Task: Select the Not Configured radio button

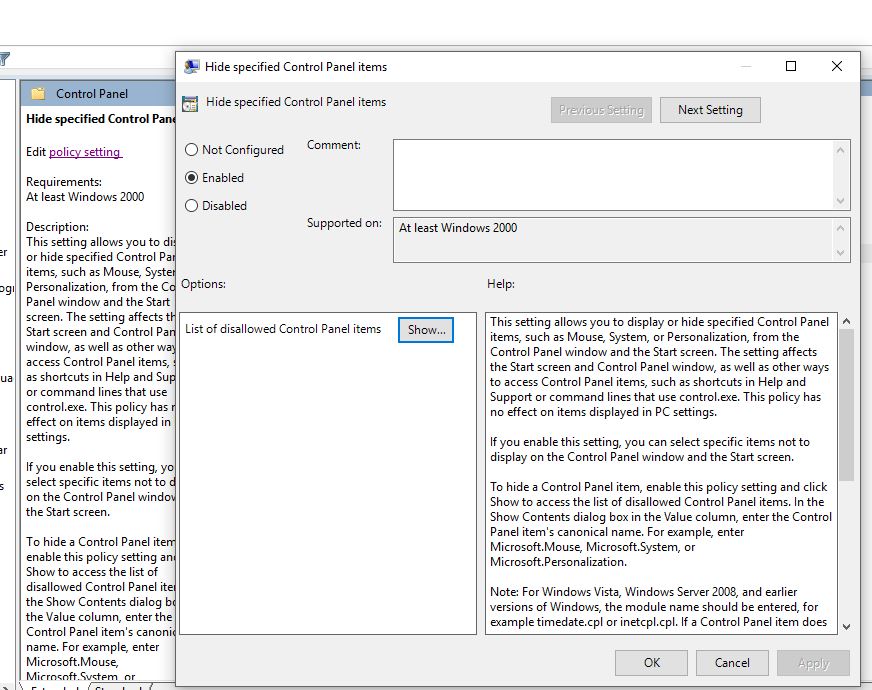Action: coord(189,149)
